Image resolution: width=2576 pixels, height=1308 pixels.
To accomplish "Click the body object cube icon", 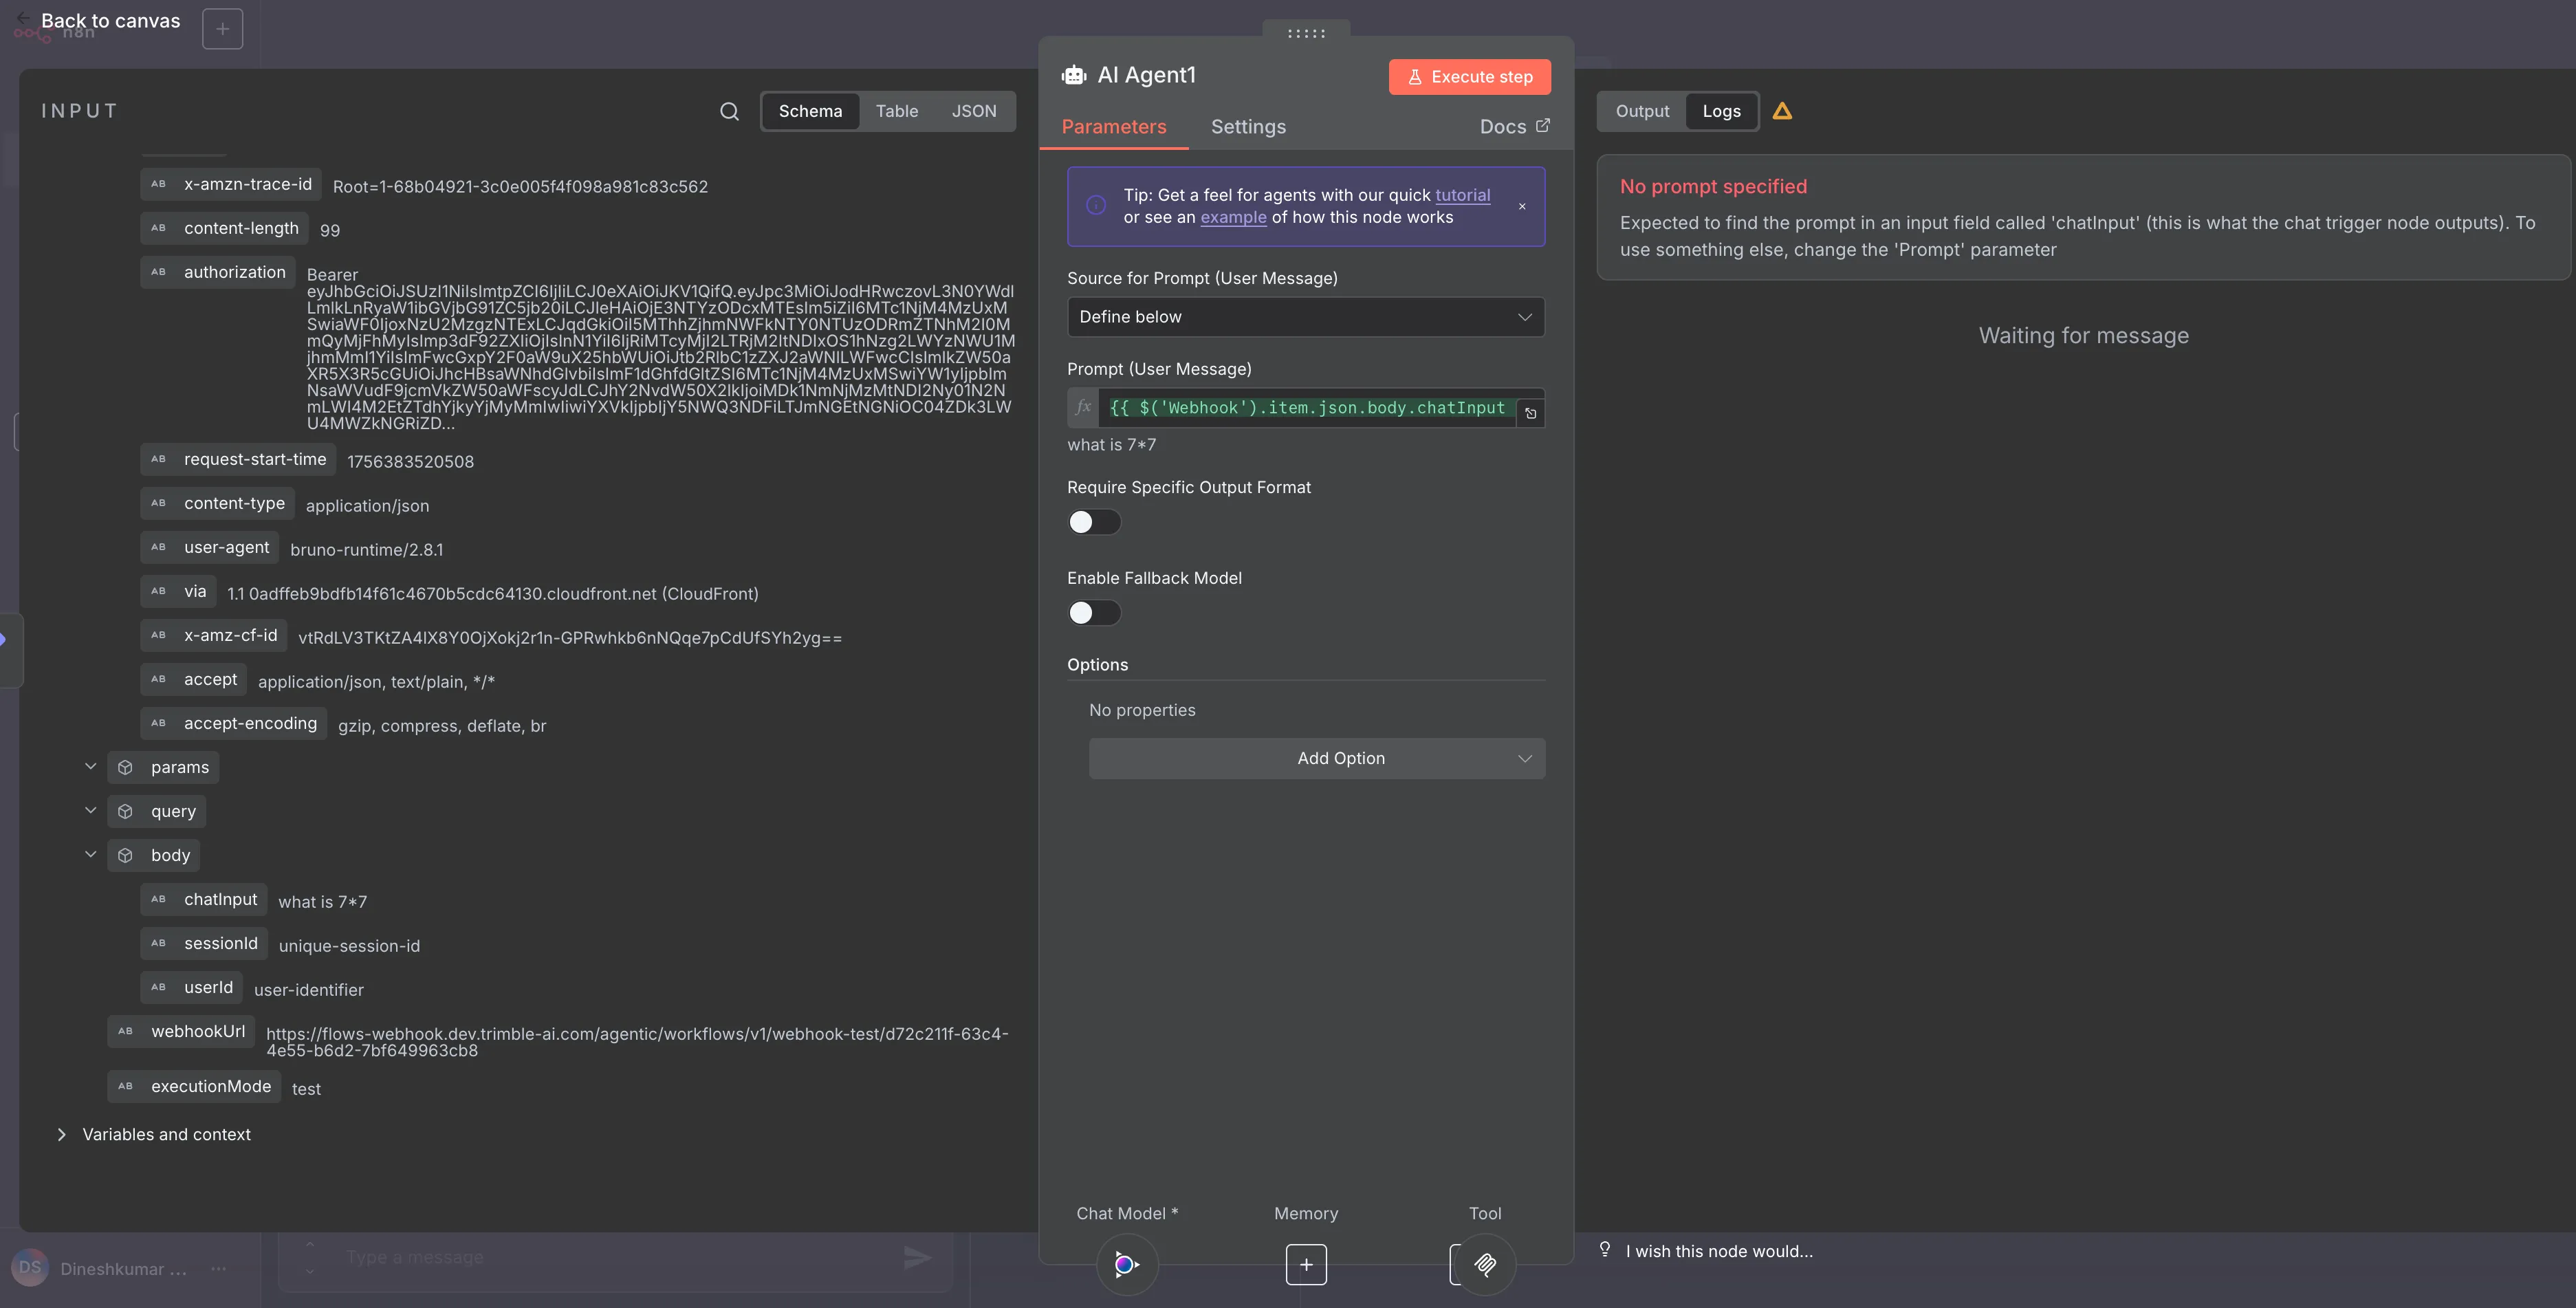I will tap(125, 855).
